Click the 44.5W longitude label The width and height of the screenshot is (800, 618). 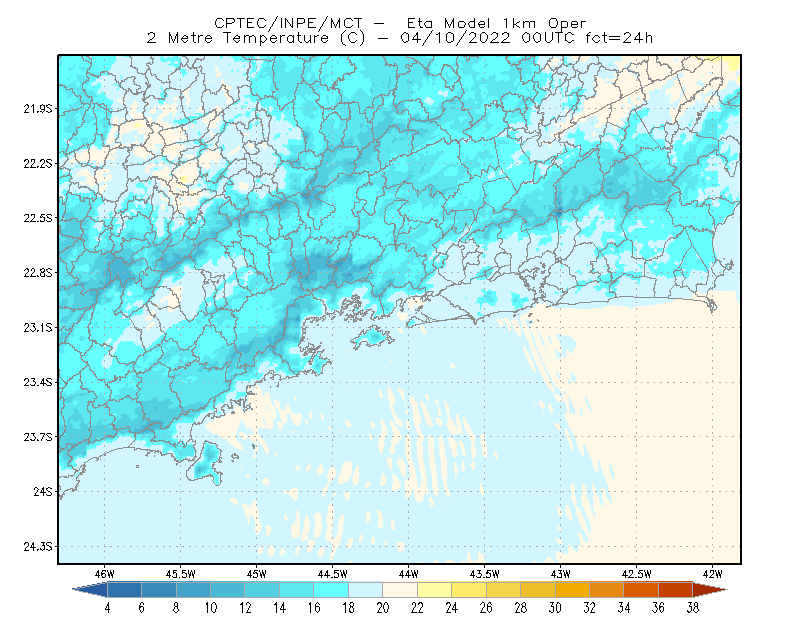[333, 574]
